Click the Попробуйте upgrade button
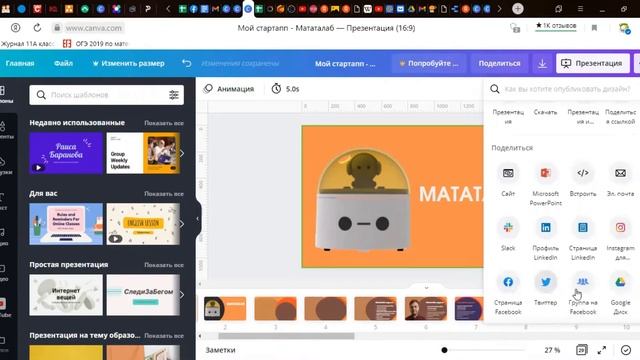Viewport: 640px width, 360px height. coord(429,63)
